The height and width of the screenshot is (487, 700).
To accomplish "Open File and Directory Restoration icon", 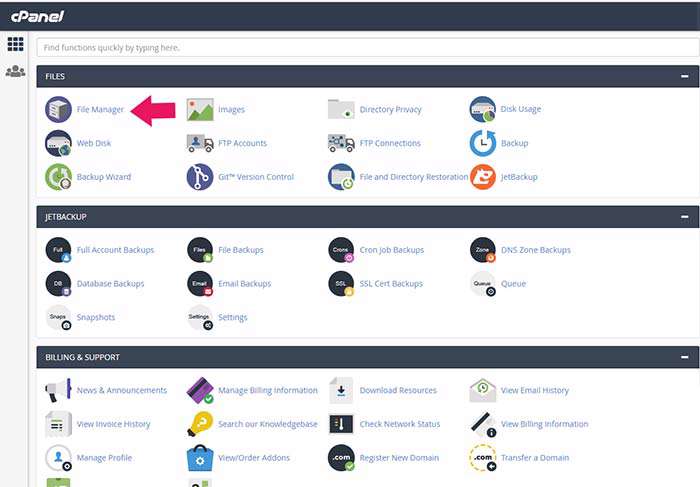I will [x=341, y=177].
